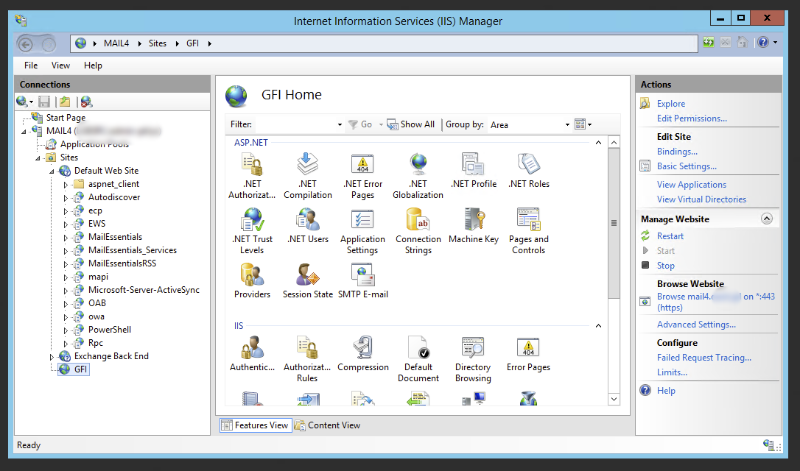Open .NET Error Pages feature
800x471 pixels.
pyautogui.click(x=363, y=176)
